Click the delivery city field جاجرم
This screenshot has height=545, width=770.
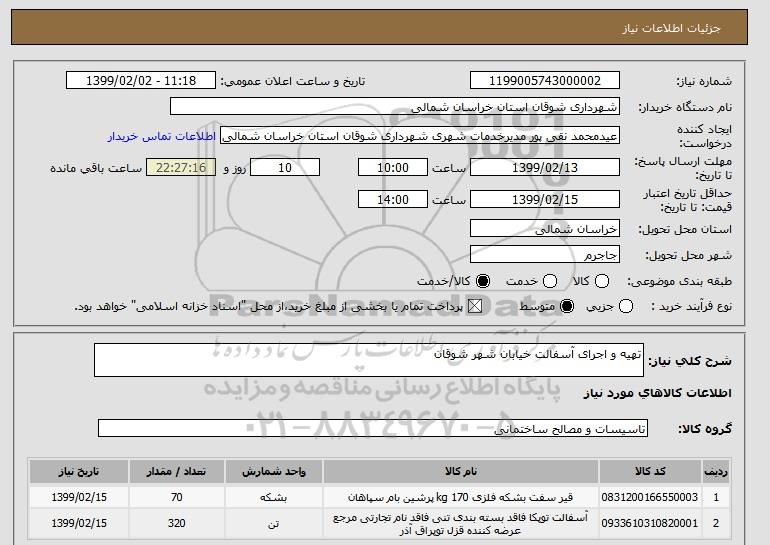point(545,255)
